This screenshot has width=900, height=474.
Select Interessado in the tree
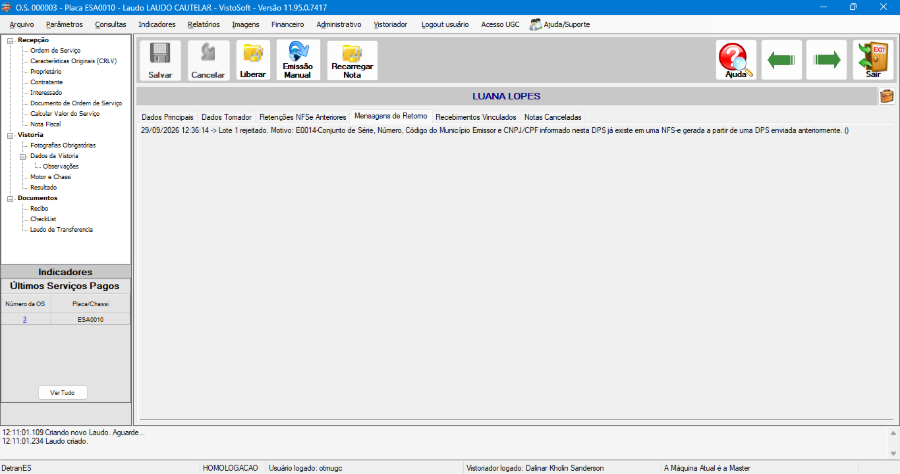(46, 92)
